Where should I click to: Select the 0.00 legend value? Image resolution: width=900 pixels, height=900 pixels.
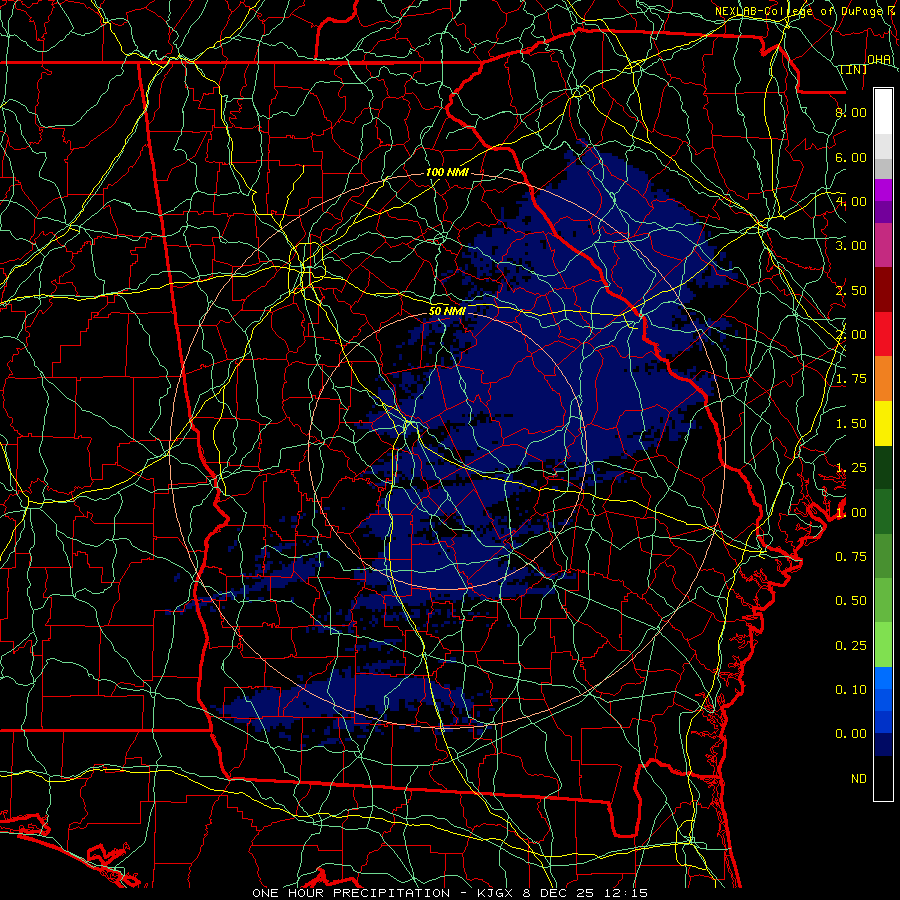click(x=851, y=734)
